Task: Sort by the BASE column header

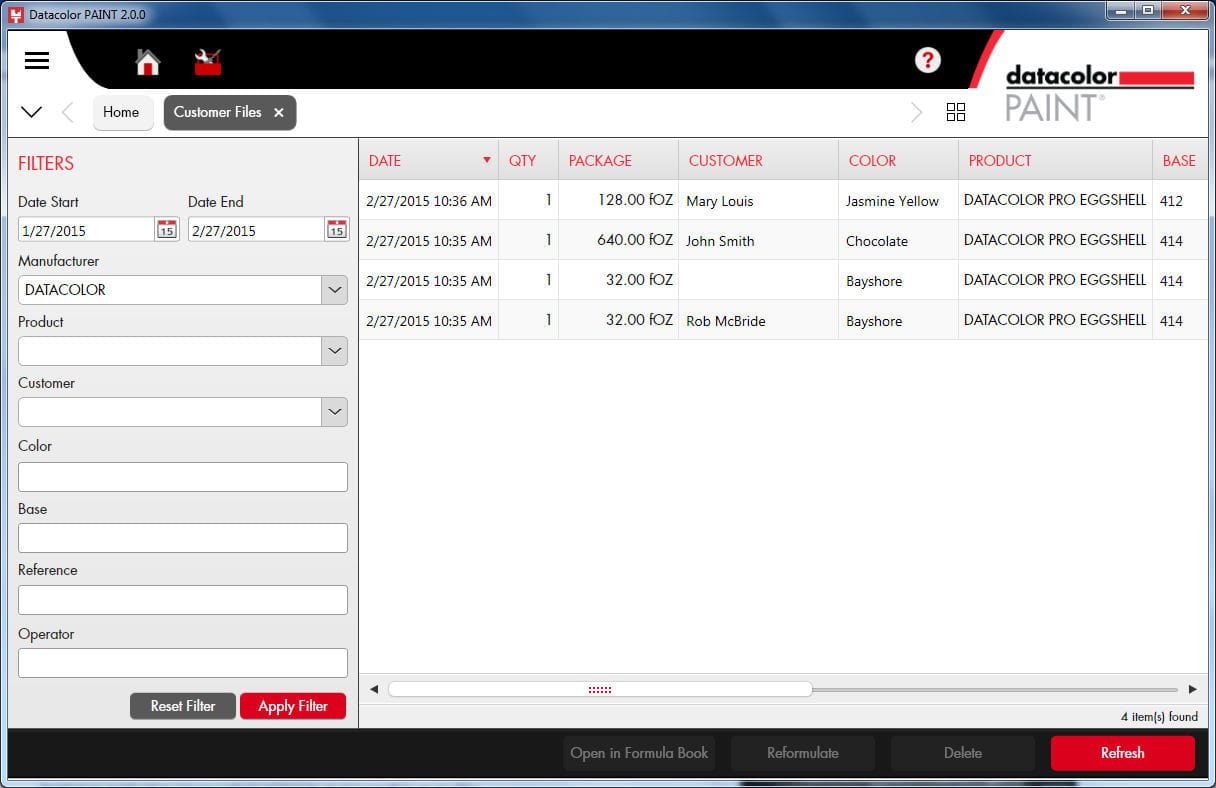Action: click(x=1180, y=160)
